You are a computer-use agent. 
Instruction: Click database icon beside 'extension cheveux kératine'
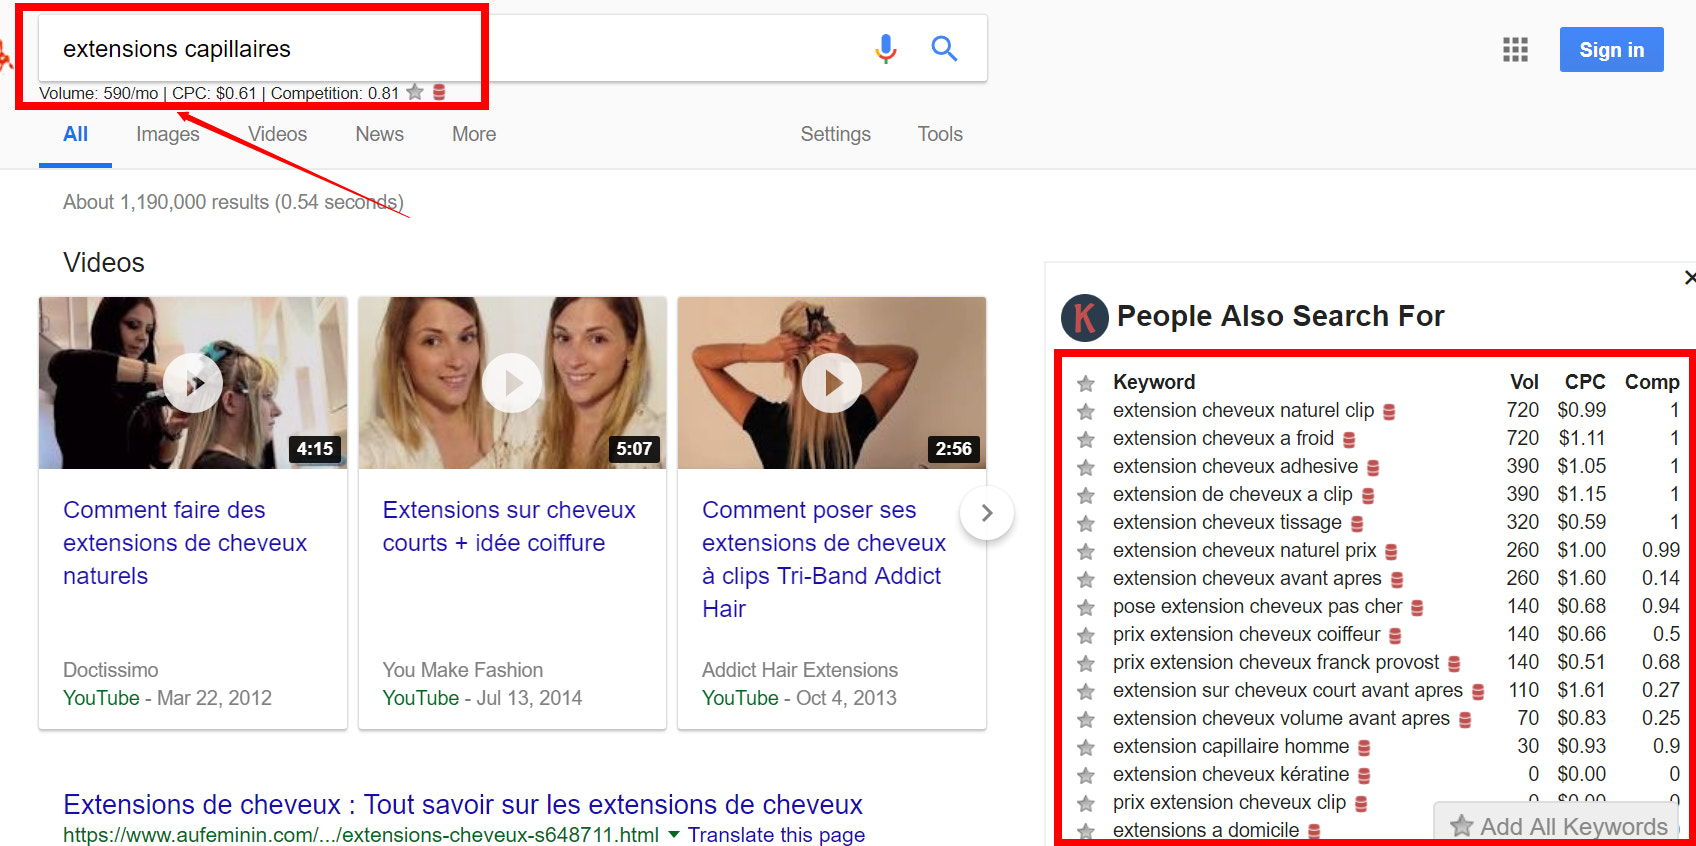point(1364,776)
